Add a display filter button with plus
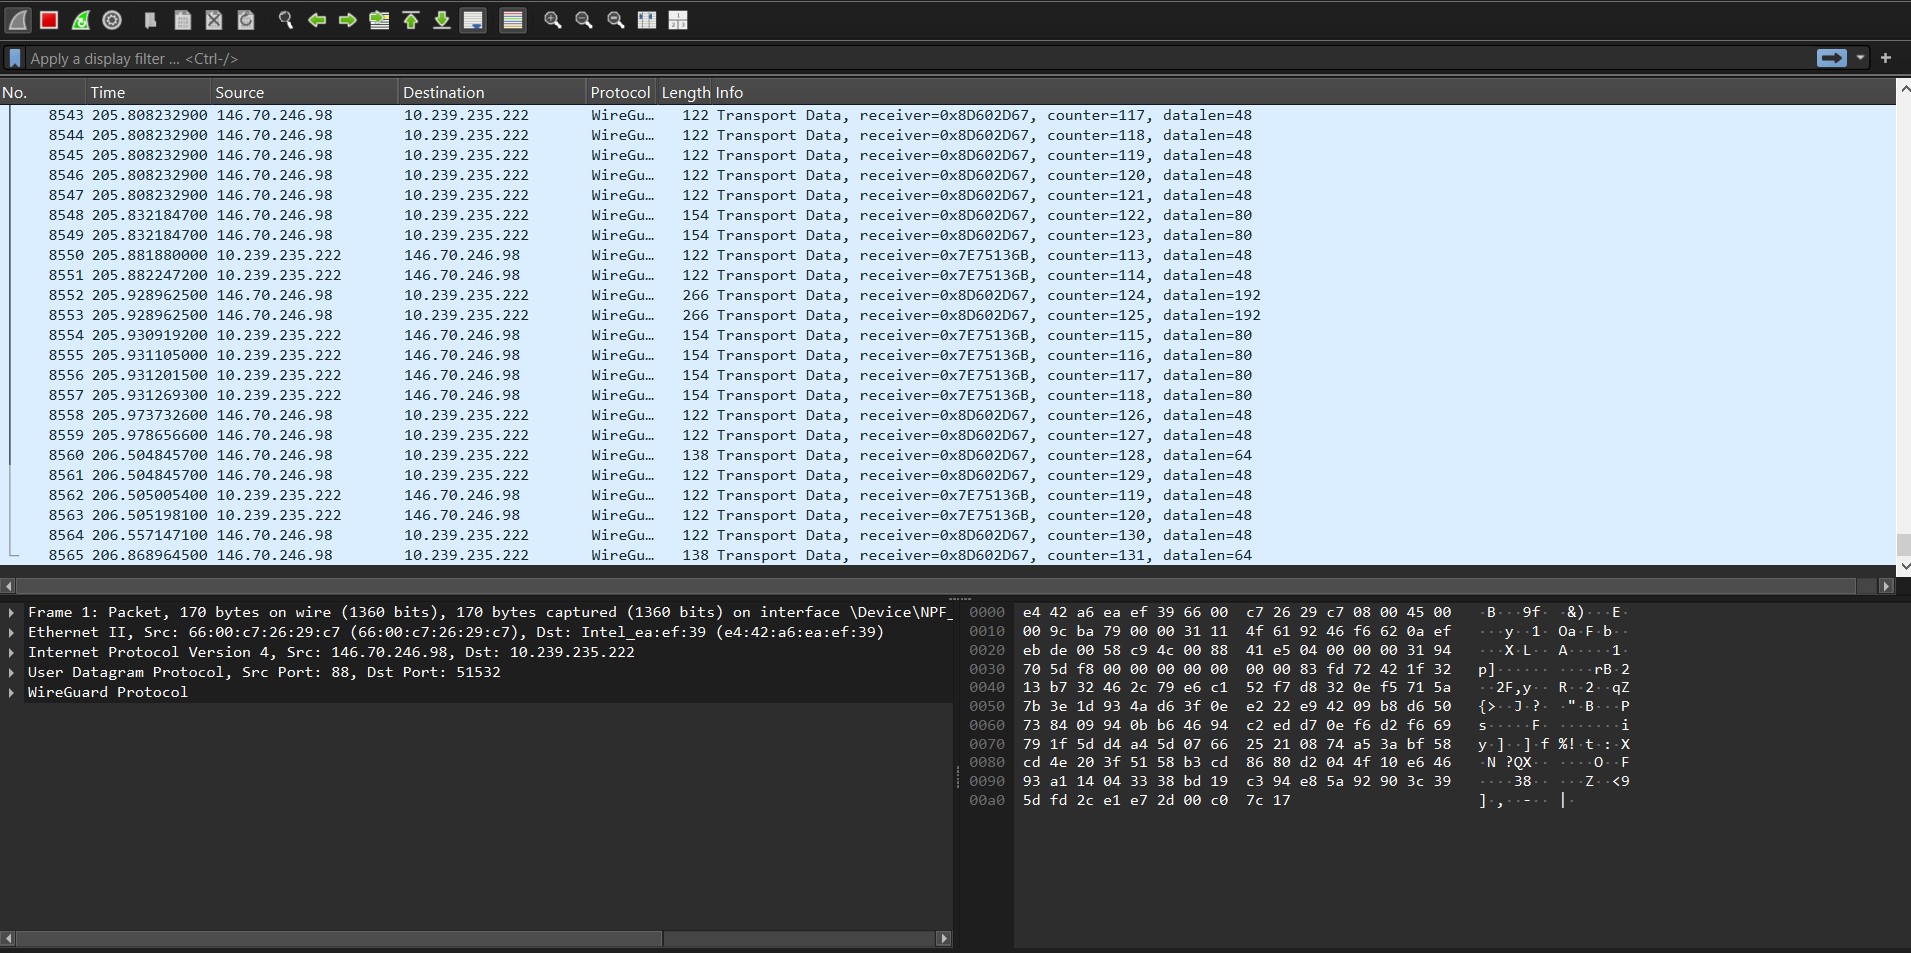The image size is (1911, 953). click(1886, 58)
